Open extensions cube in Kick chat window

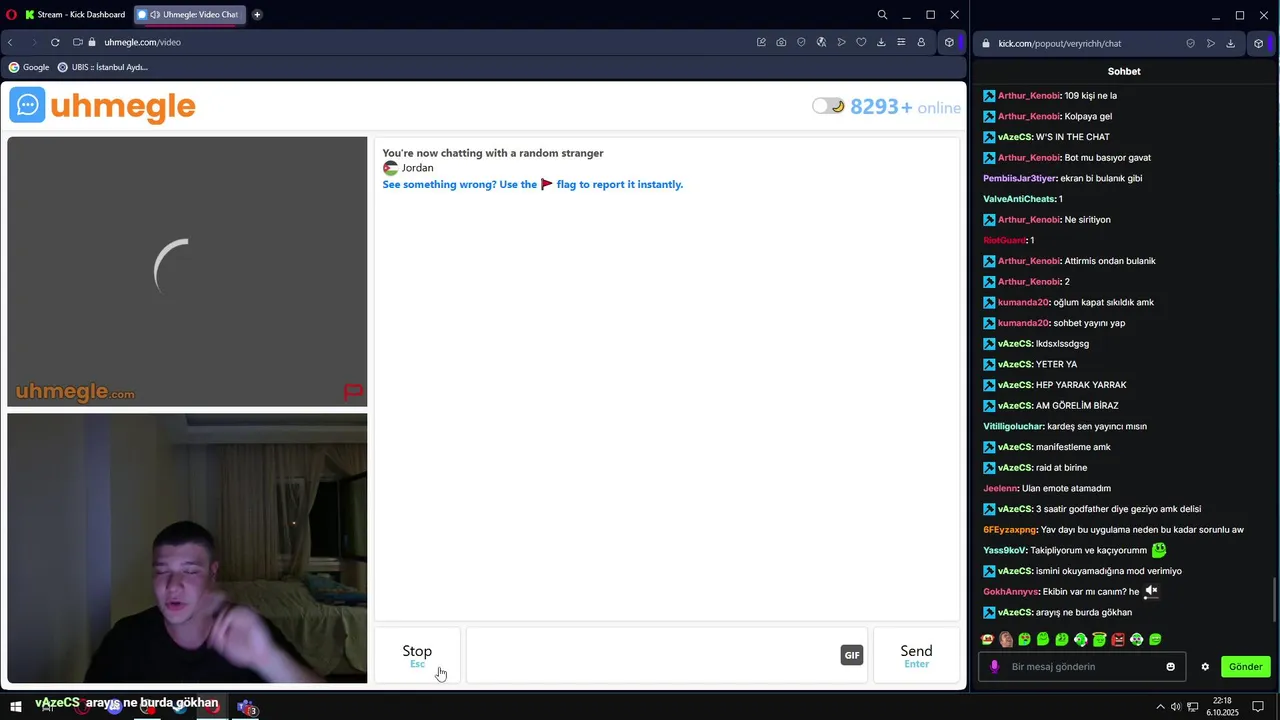click(1258, 43)
